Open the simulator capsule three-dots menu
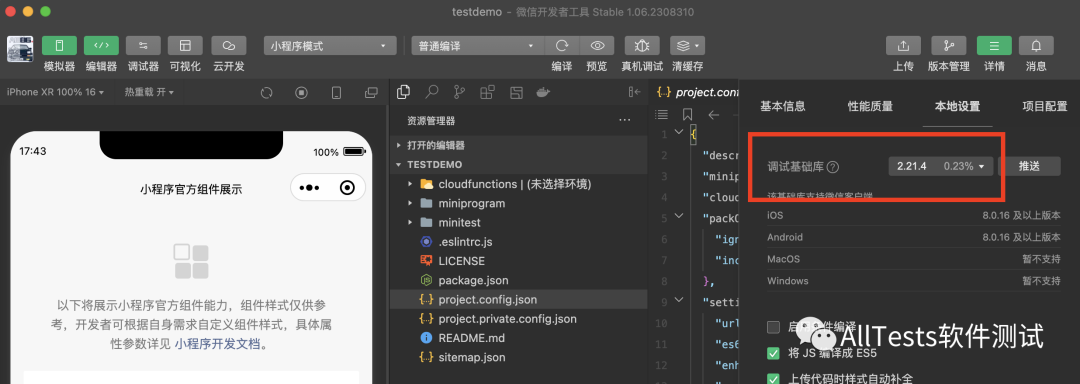 [309, 187]
